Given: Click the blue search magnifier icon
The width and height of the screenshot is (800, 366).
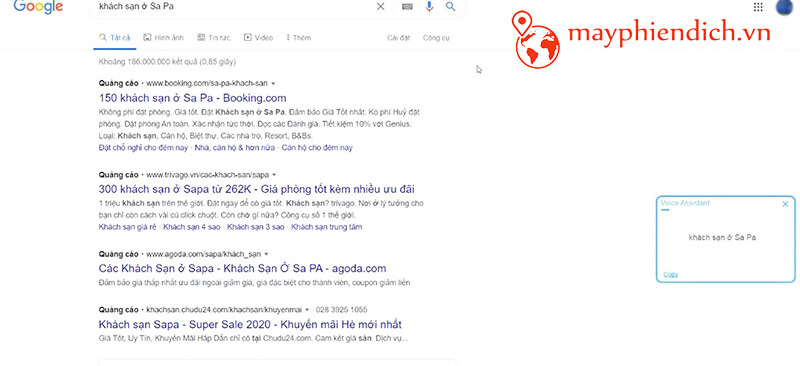Looking at the screenshot, I should [451, 7].
